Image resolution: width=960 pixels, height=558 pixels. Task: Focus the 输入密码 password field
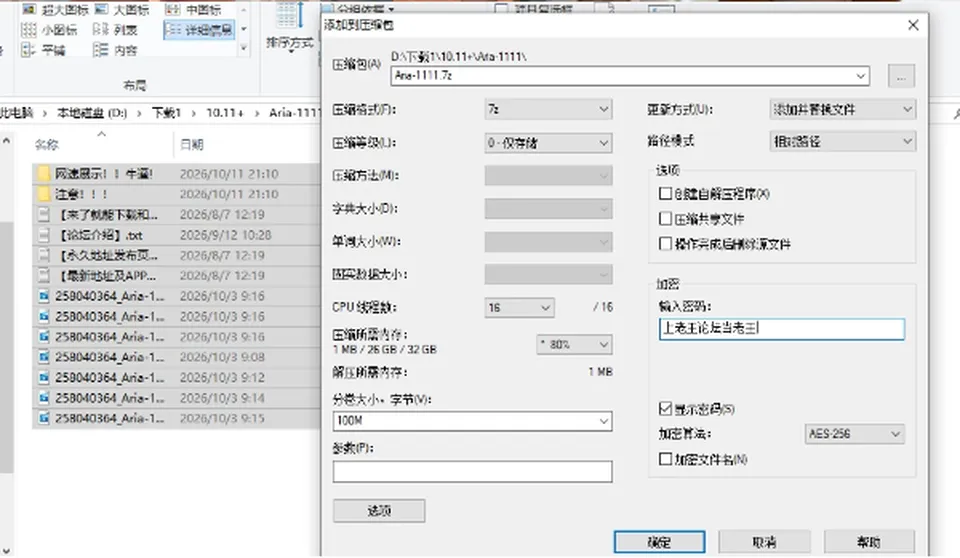pos(782,329)
